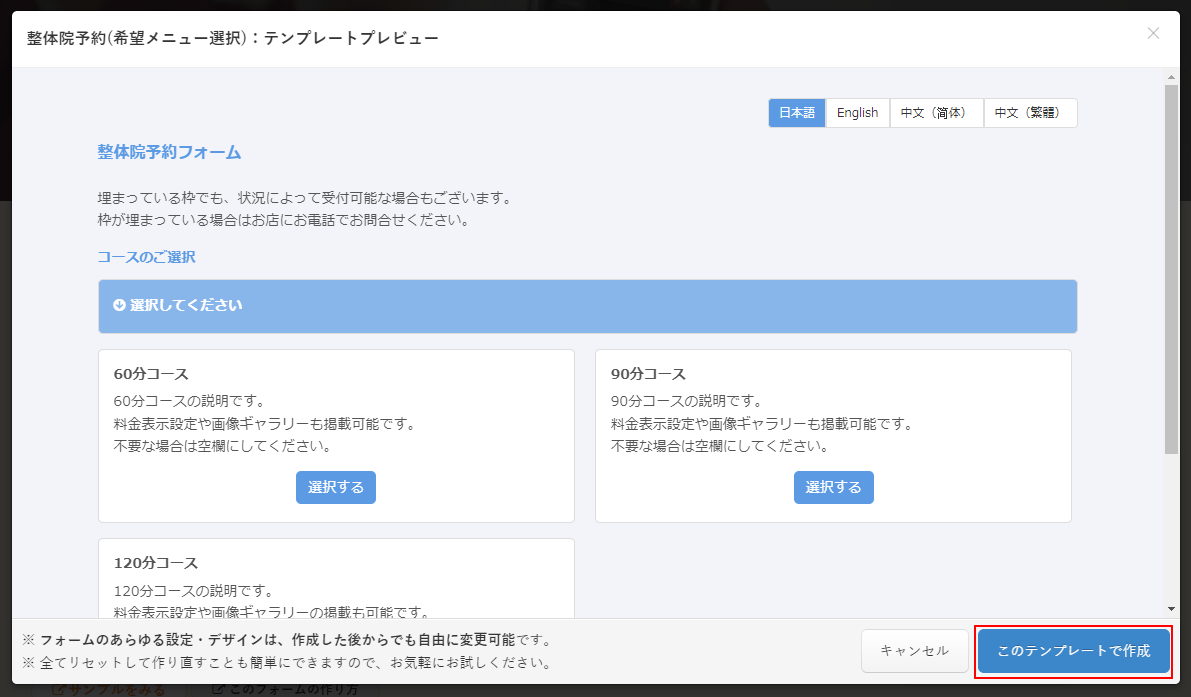Viewport: 1191px width, 697px height.
Task: Switch preview language to 日本語
Action: (x=797, y=113)
